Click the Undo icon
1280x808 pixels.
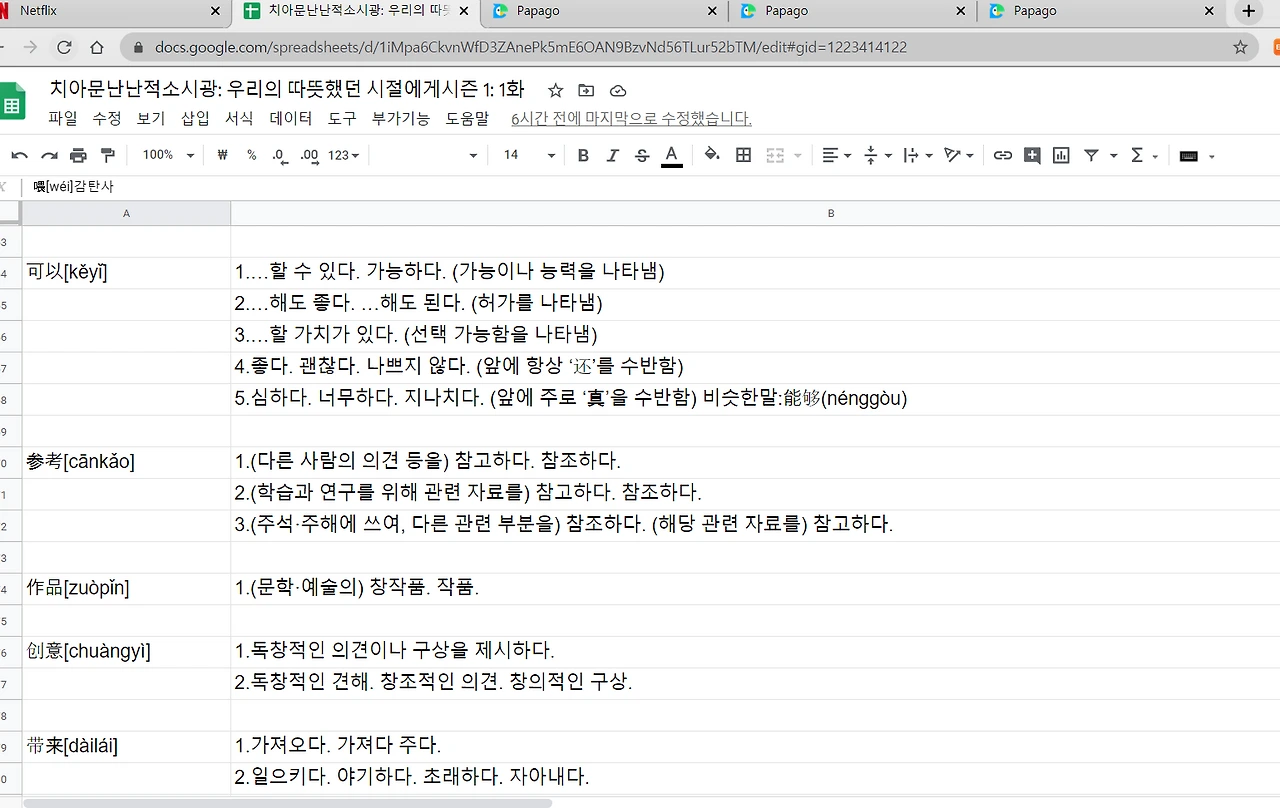click(x=18, y=155)
